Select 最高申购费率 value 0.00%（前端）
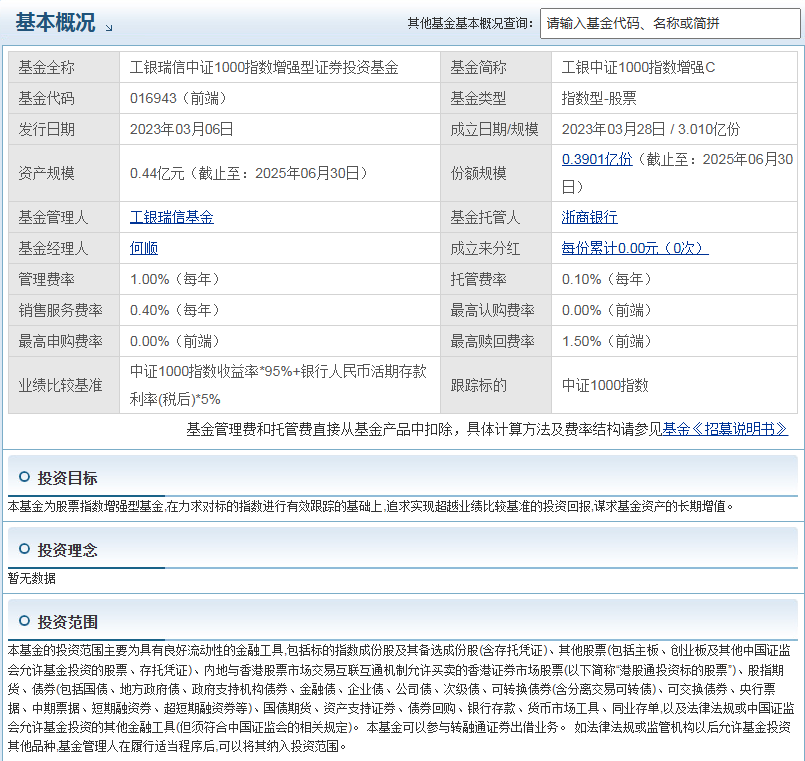This screenshot has height=761, width=805. click(x=175, y=341)
